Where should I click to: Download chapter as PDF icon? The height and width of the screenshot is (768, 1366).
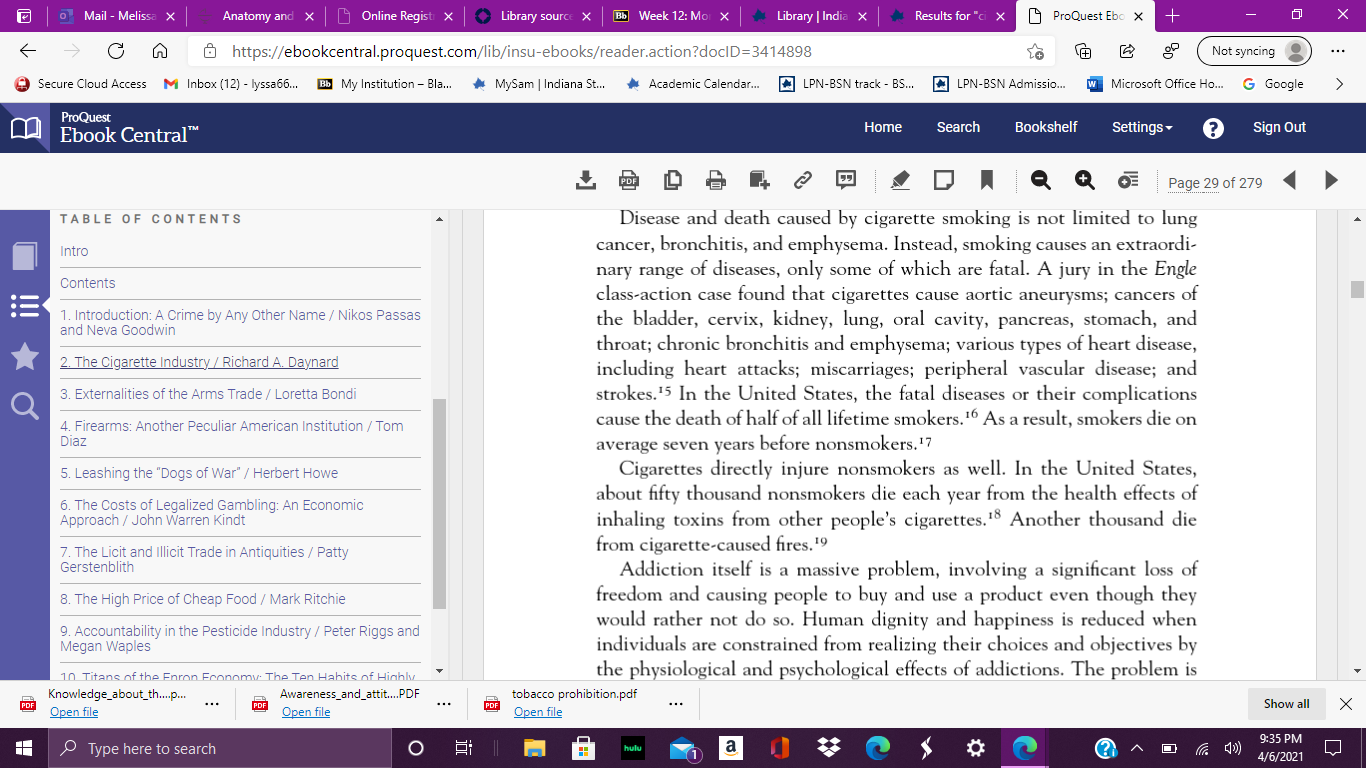click(628, 180)
